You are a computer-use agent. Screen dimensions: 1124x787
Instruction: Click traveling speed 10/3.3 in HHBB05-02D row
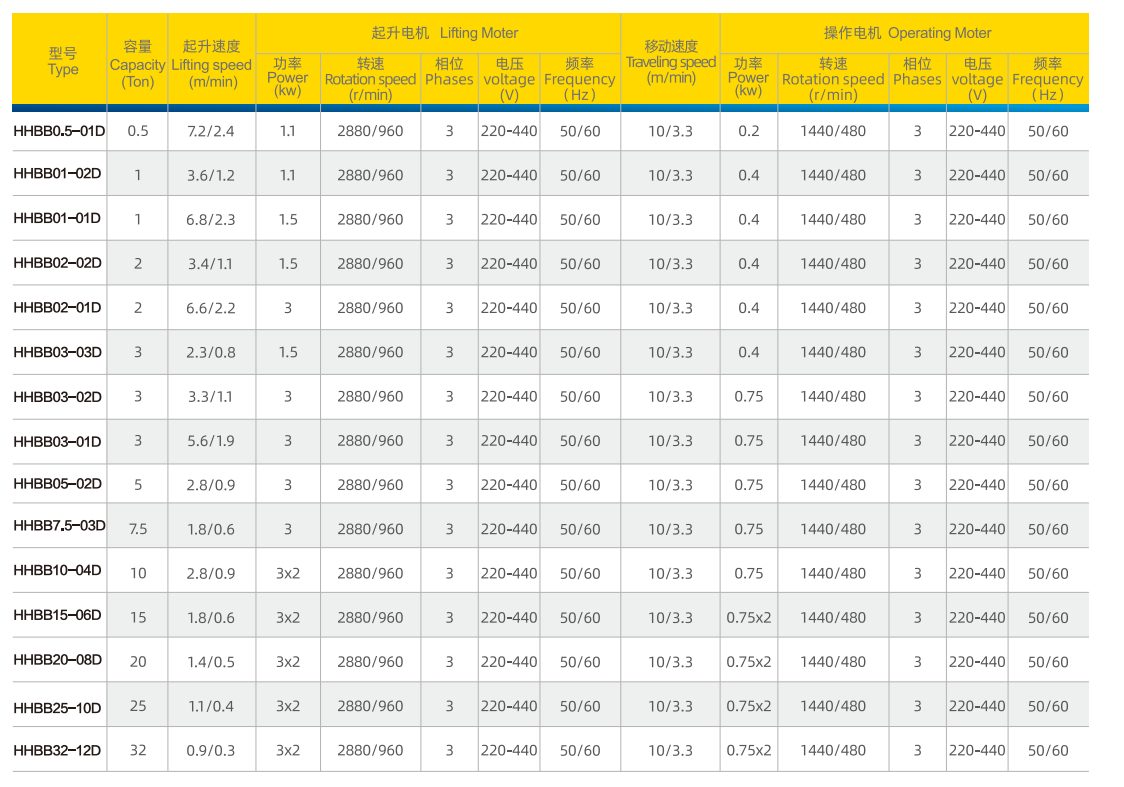tap(670, 485)
